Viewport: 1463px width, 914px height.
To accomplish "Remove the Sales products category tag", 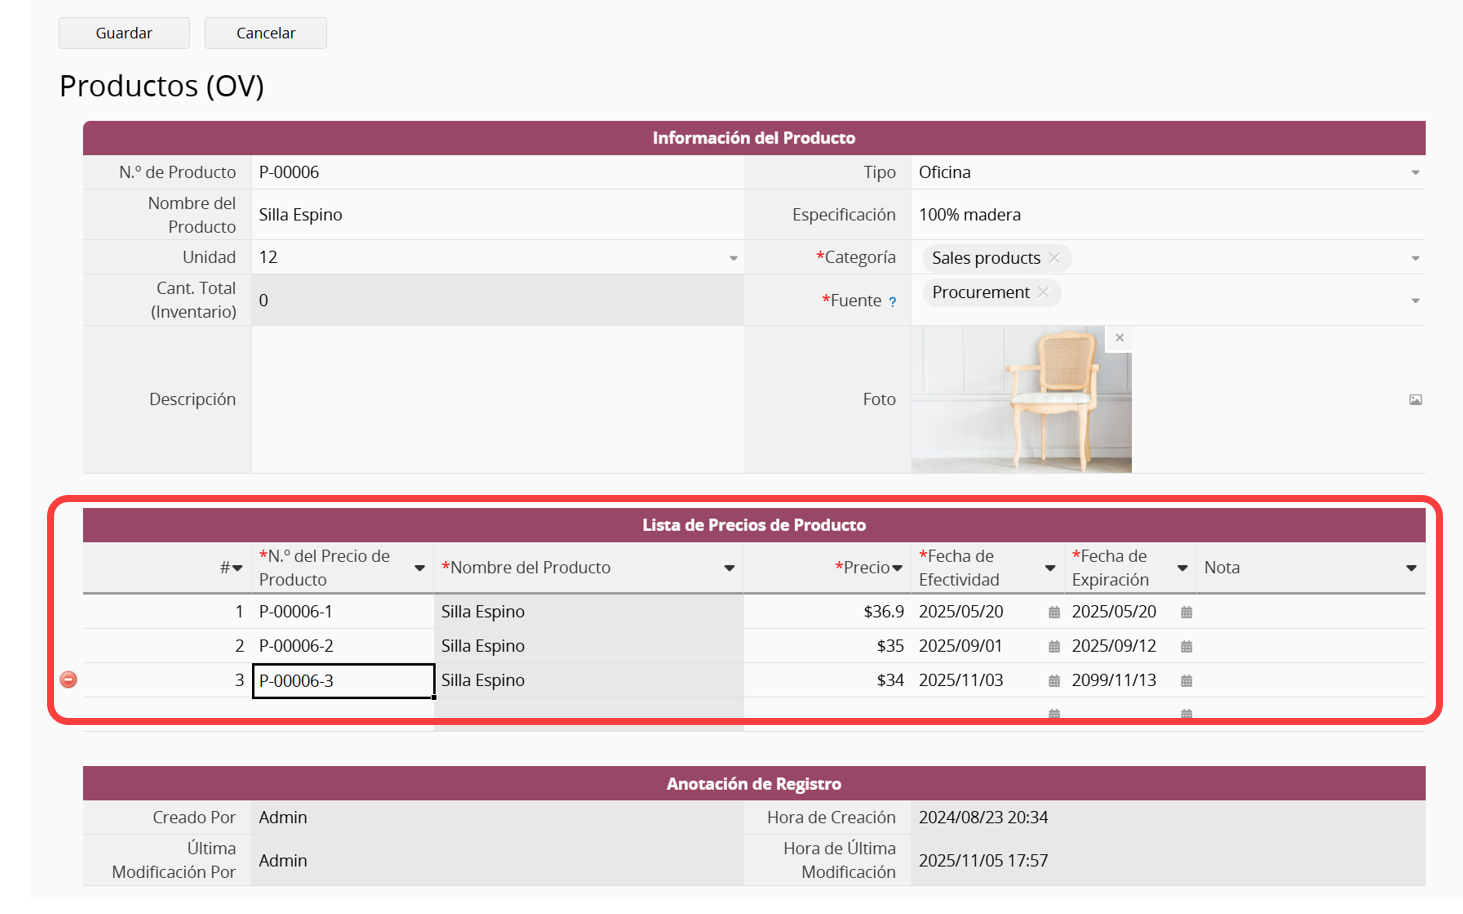I will click(1054, 258).
